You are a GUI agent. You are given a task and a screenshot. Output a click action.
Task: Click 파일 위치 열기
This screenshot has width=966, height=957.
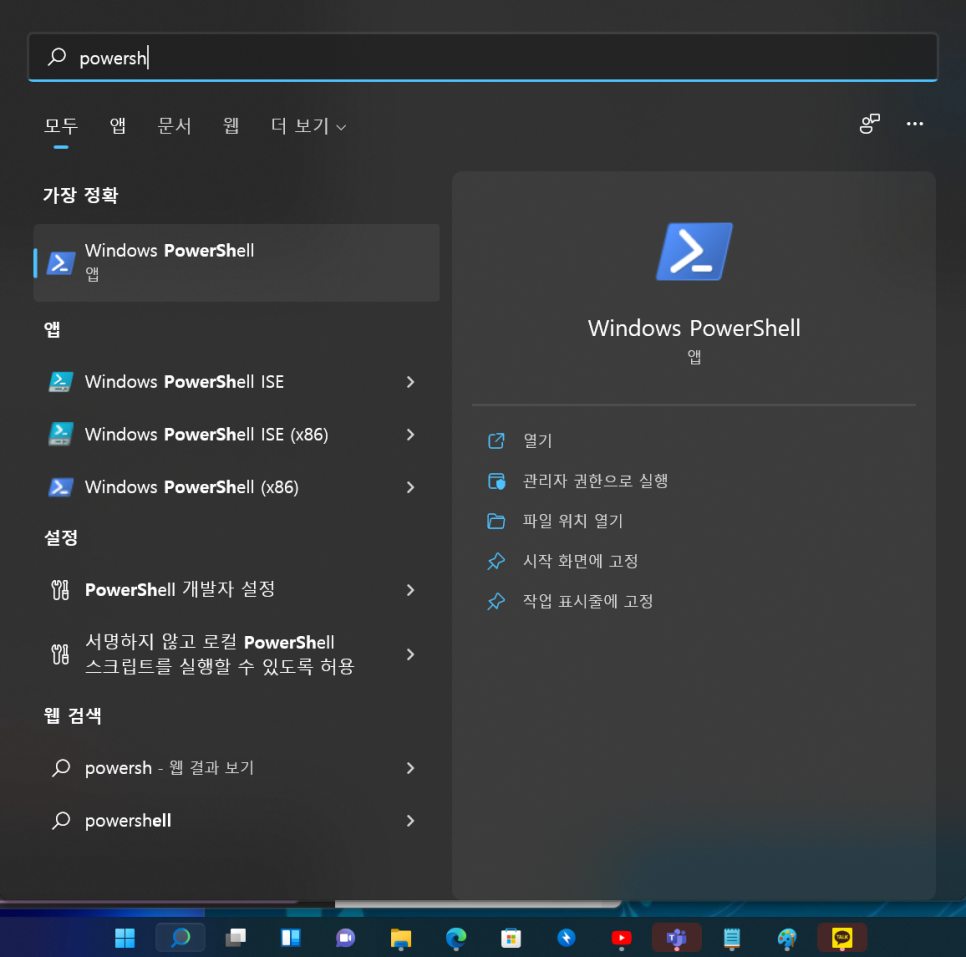(572, 521)
